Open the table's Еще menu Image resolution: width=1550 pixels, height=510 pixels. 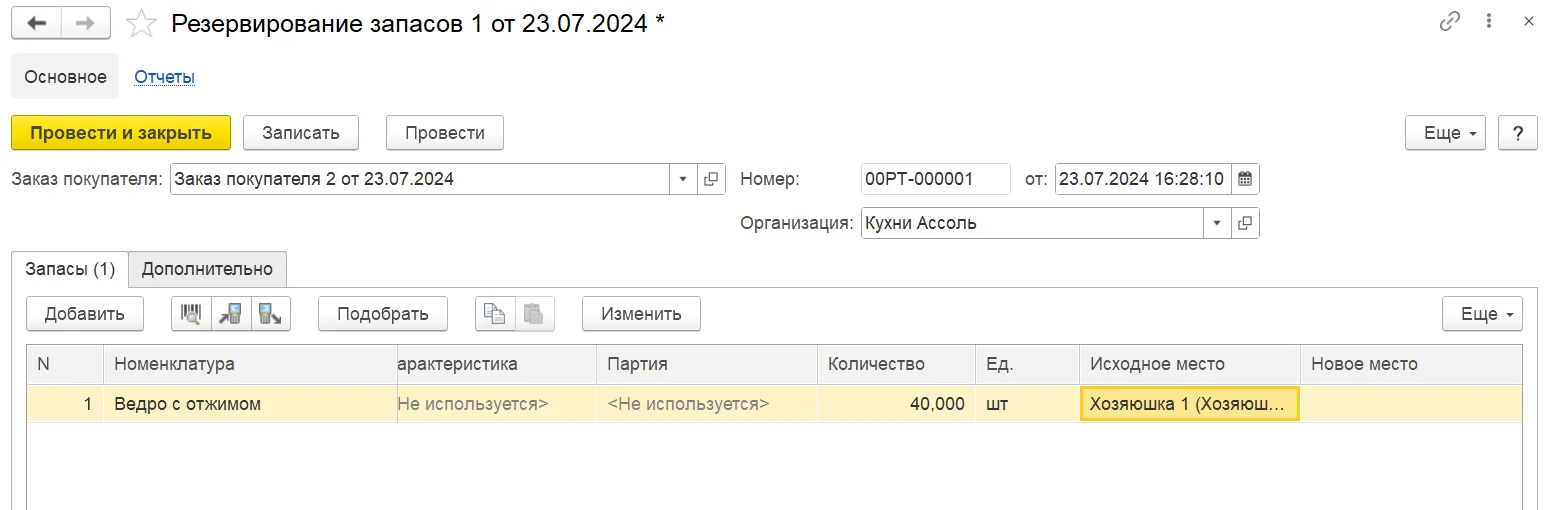pyautogui.click(x=1482, y=313)
